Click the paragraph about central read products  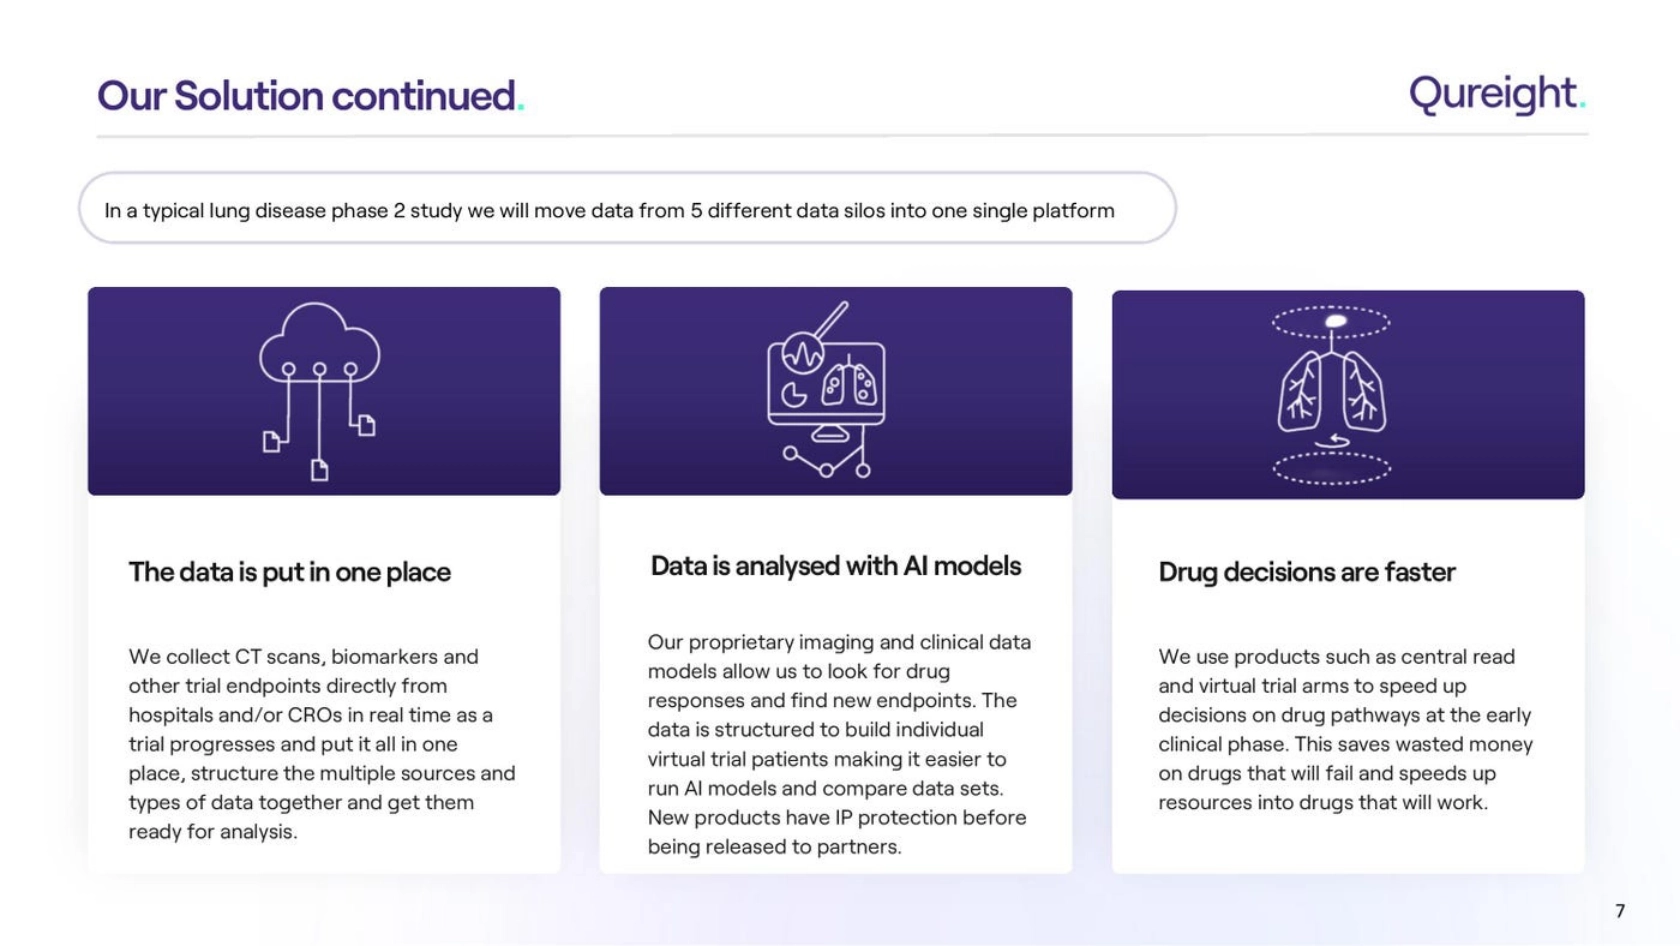1345,729
